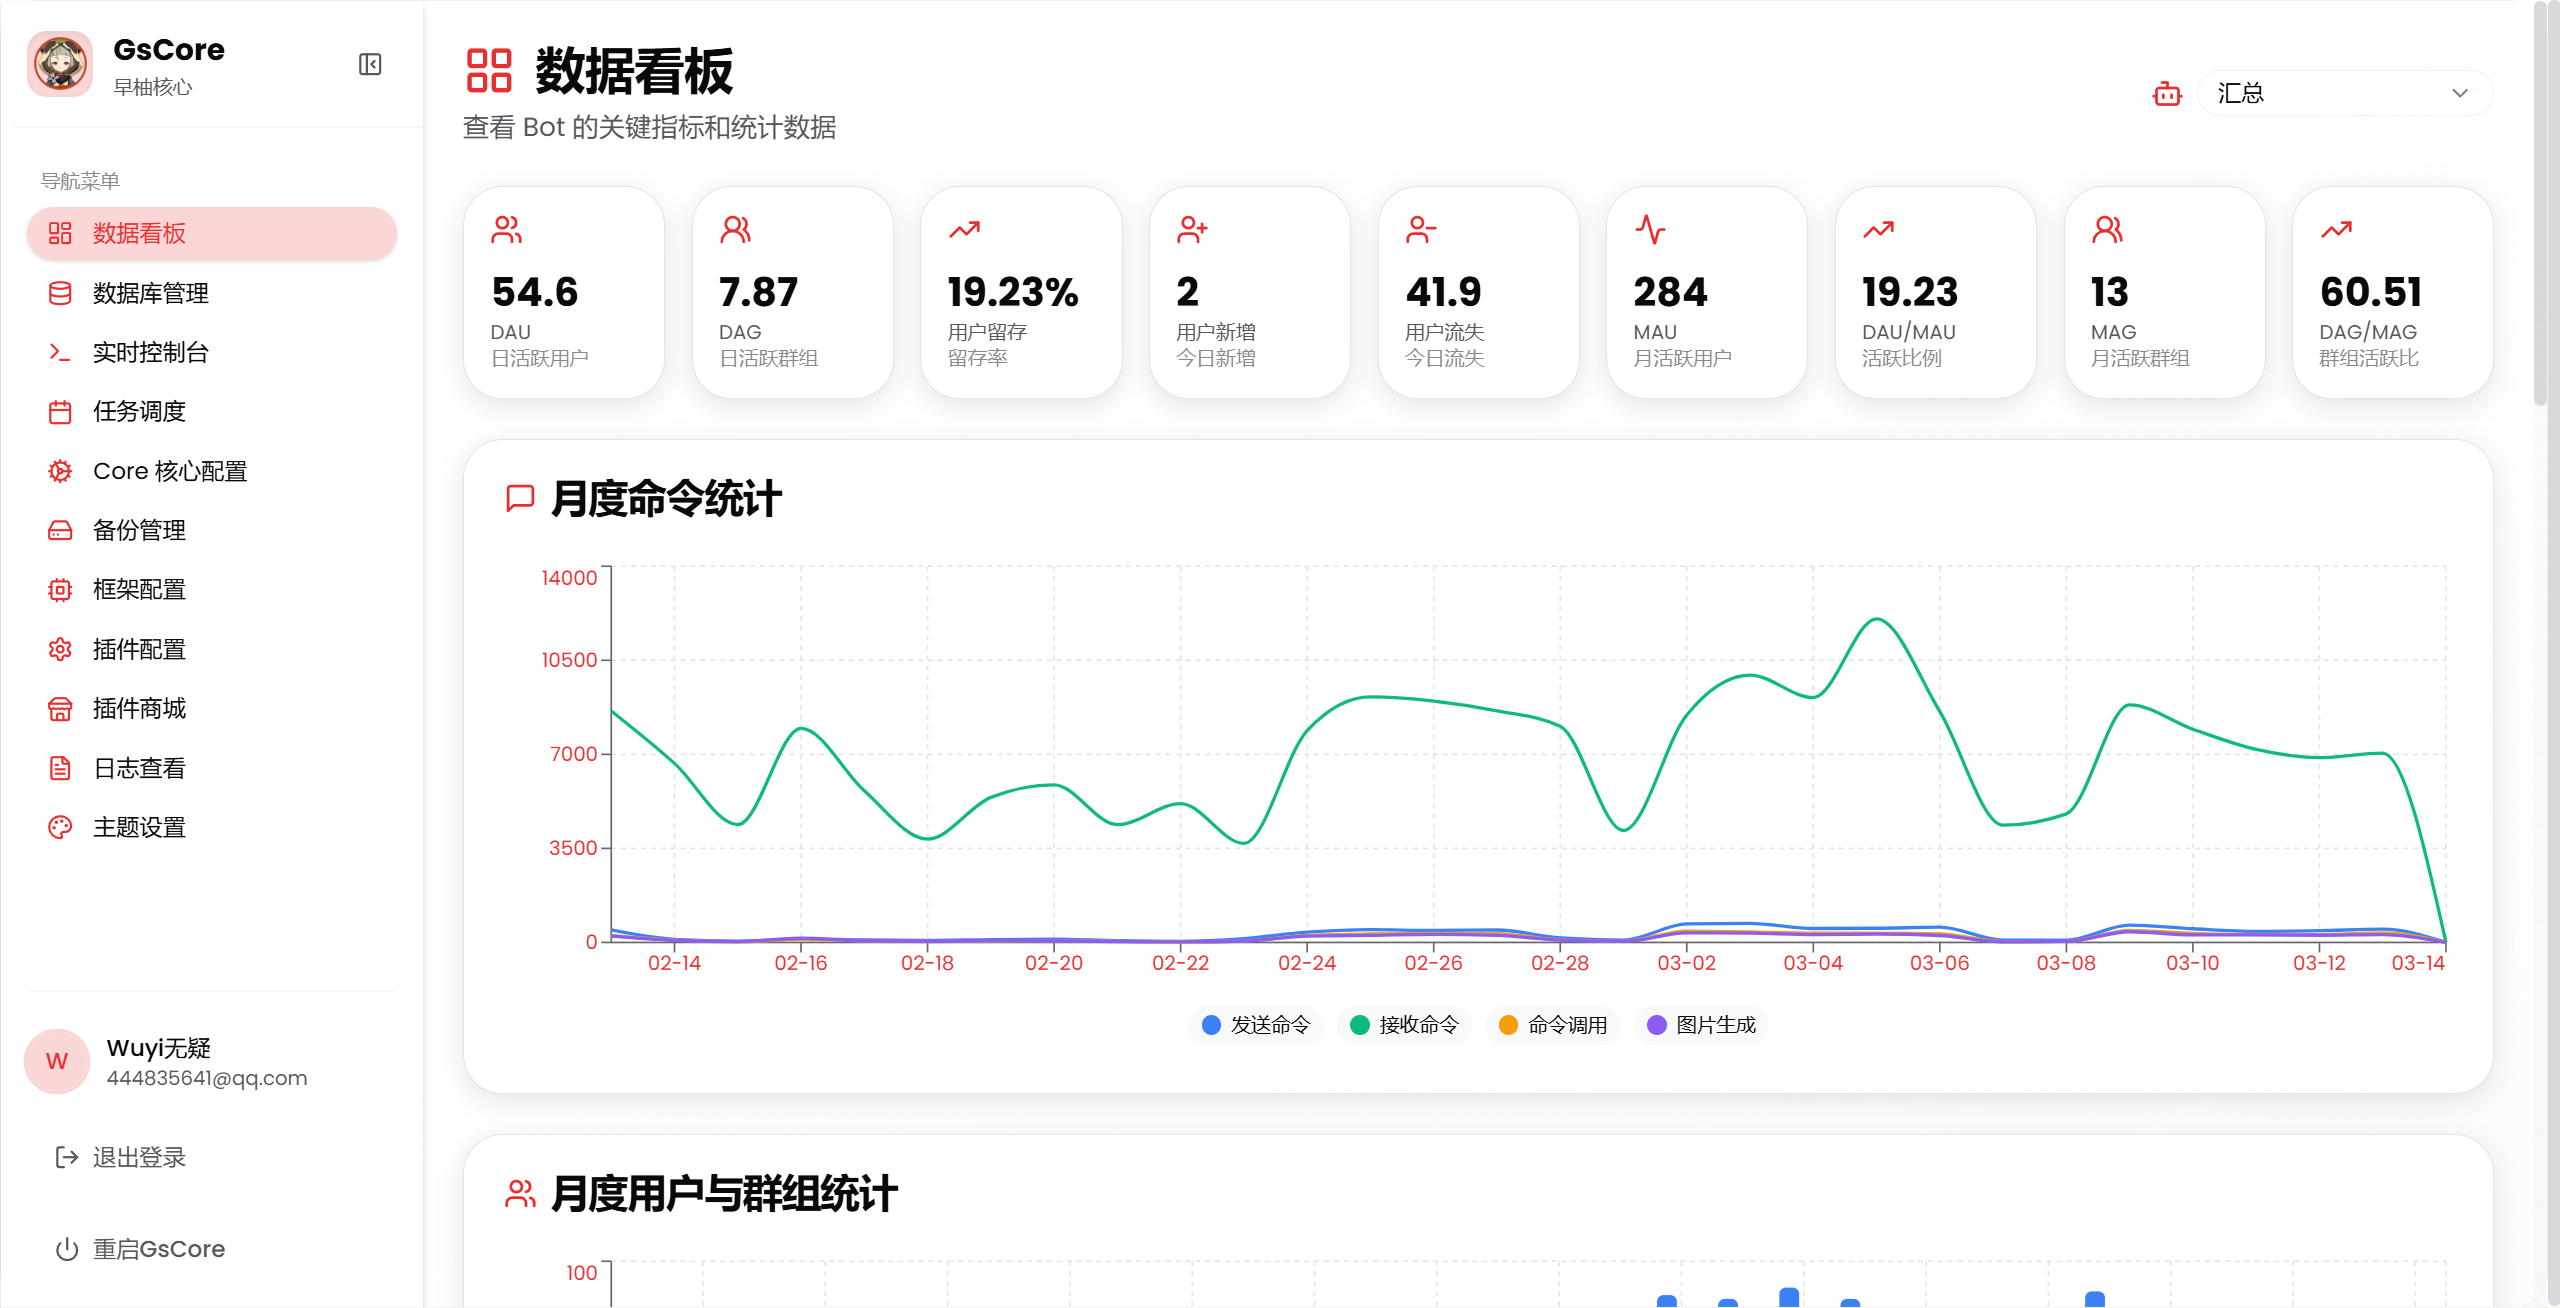Toggle 图片生成 series in chart legend
This screenshot has height=1308, width=2560.
1702,1025
